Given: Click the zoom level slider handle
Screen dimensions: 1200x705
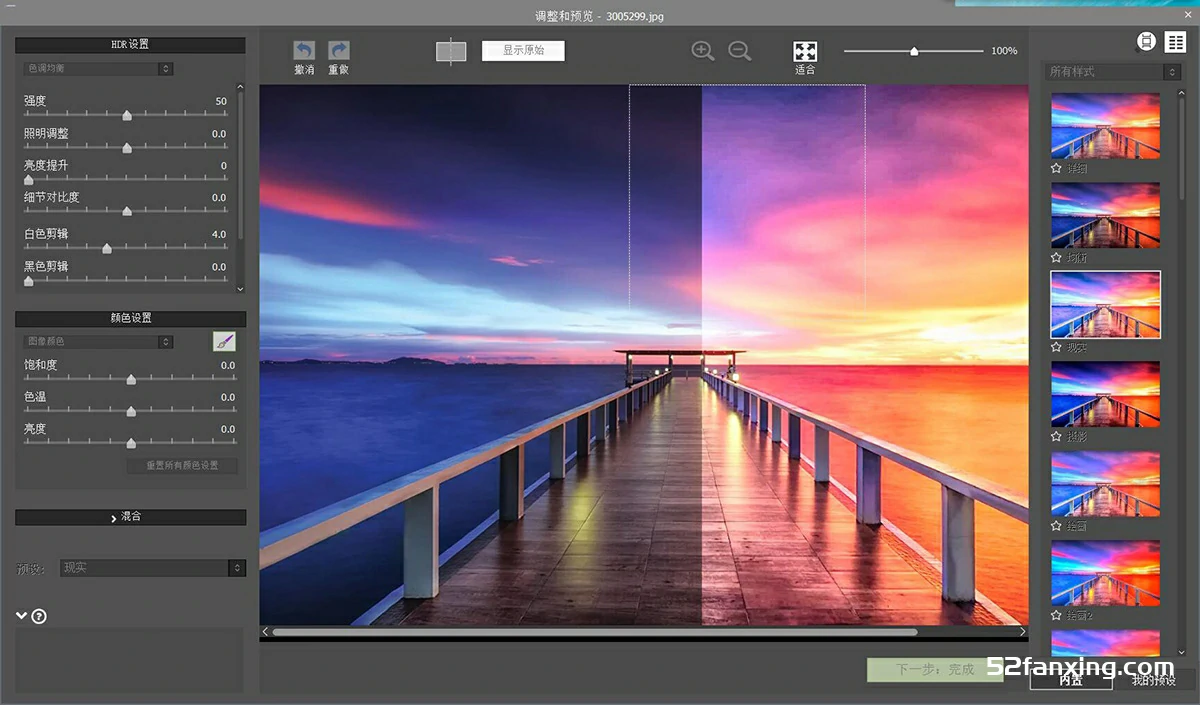Looking at the screenshot, I should coord(914,51).
